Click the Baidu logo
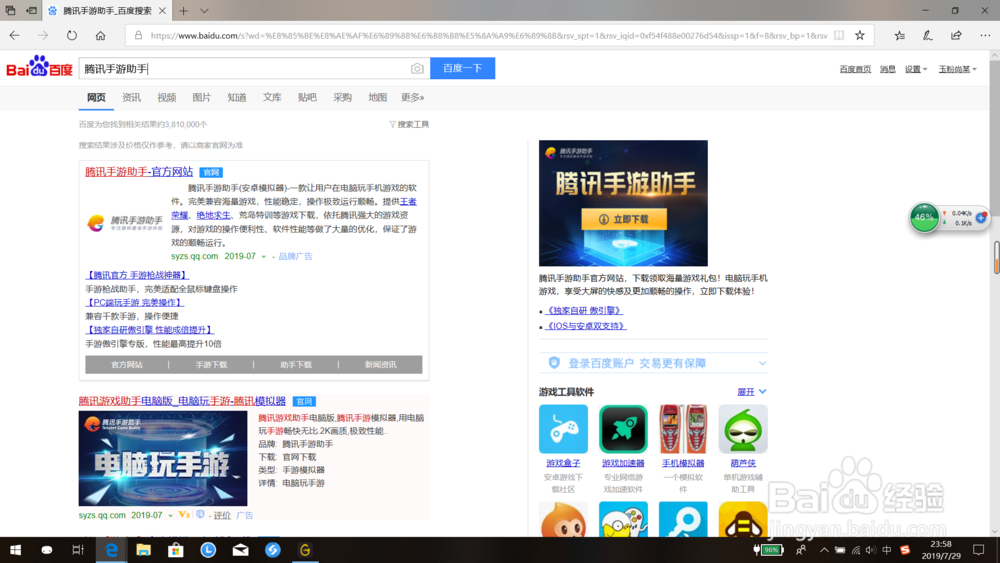The image size is (1000, 563). [40, 66]
